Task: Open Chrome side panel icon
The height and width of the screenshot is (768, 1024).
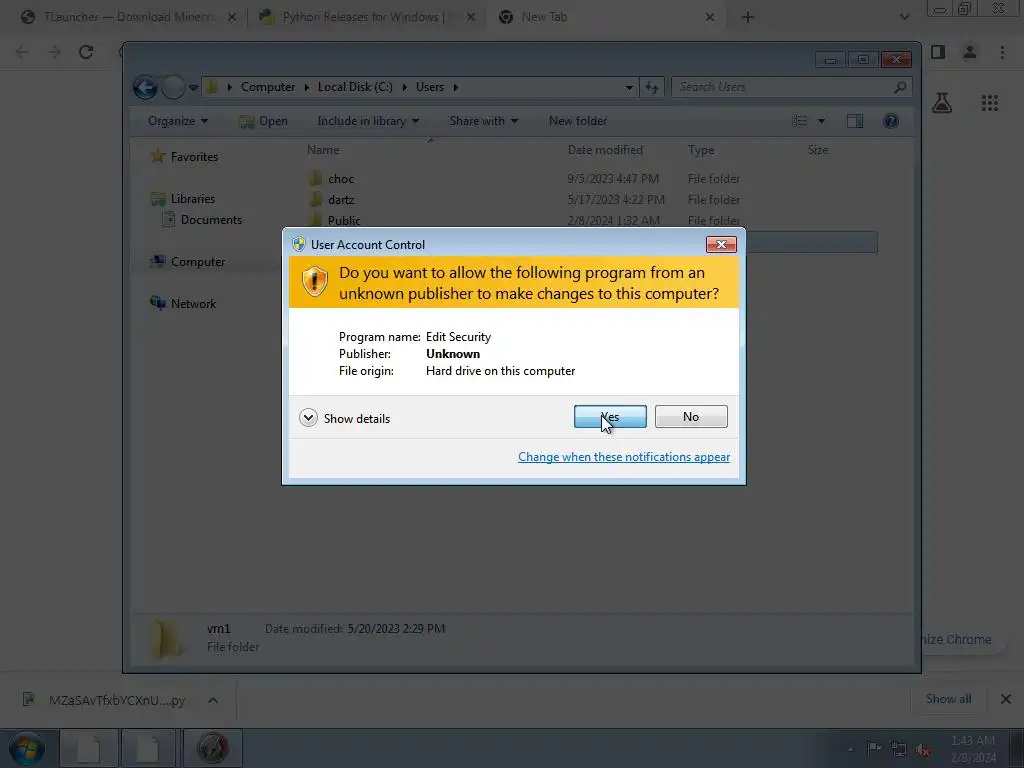Action: pyautogui.click(x=938, y=52)
